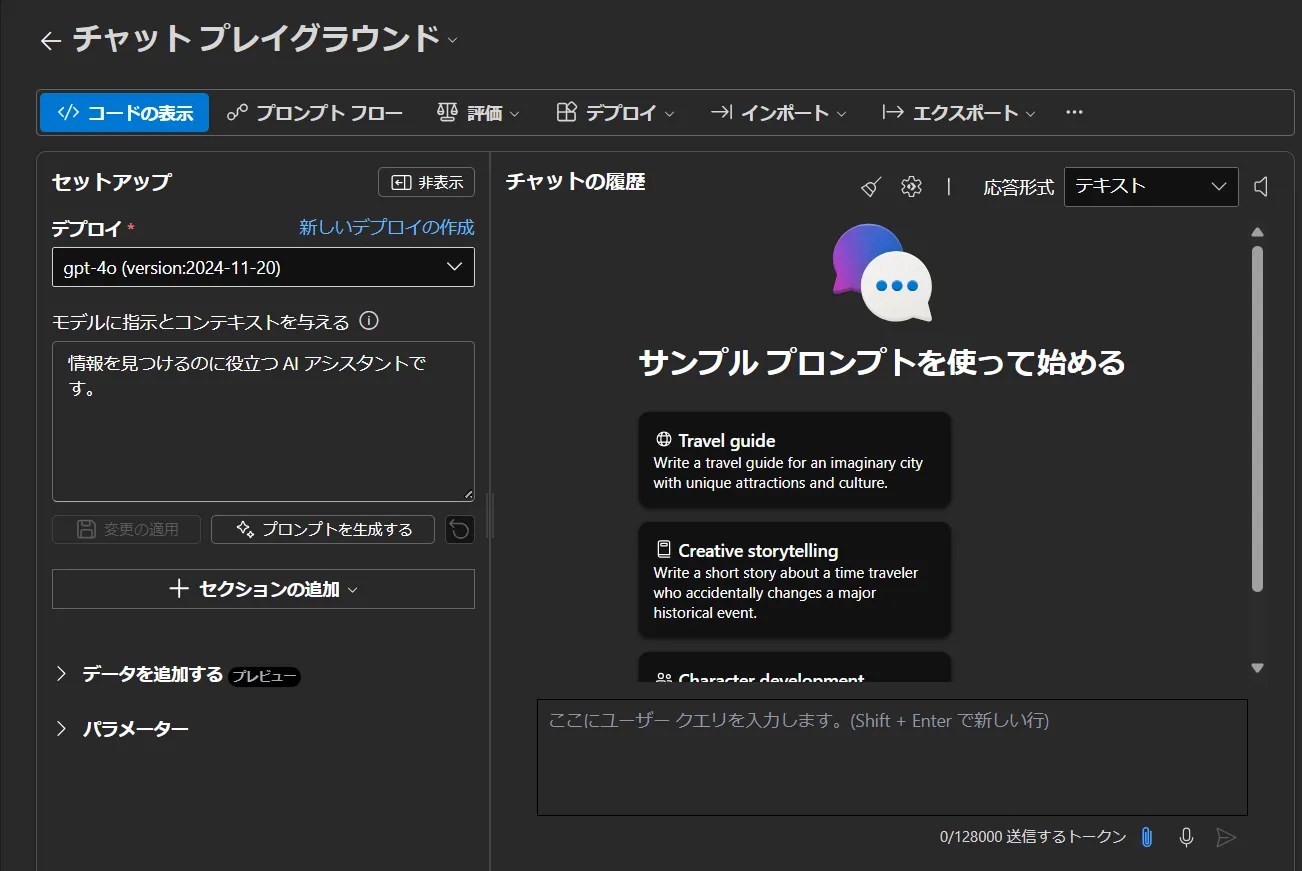Open the デプロイ model dropdown gpt-4o
The height and width of the screenshot is (871, 1302).
tap(263, 267)
